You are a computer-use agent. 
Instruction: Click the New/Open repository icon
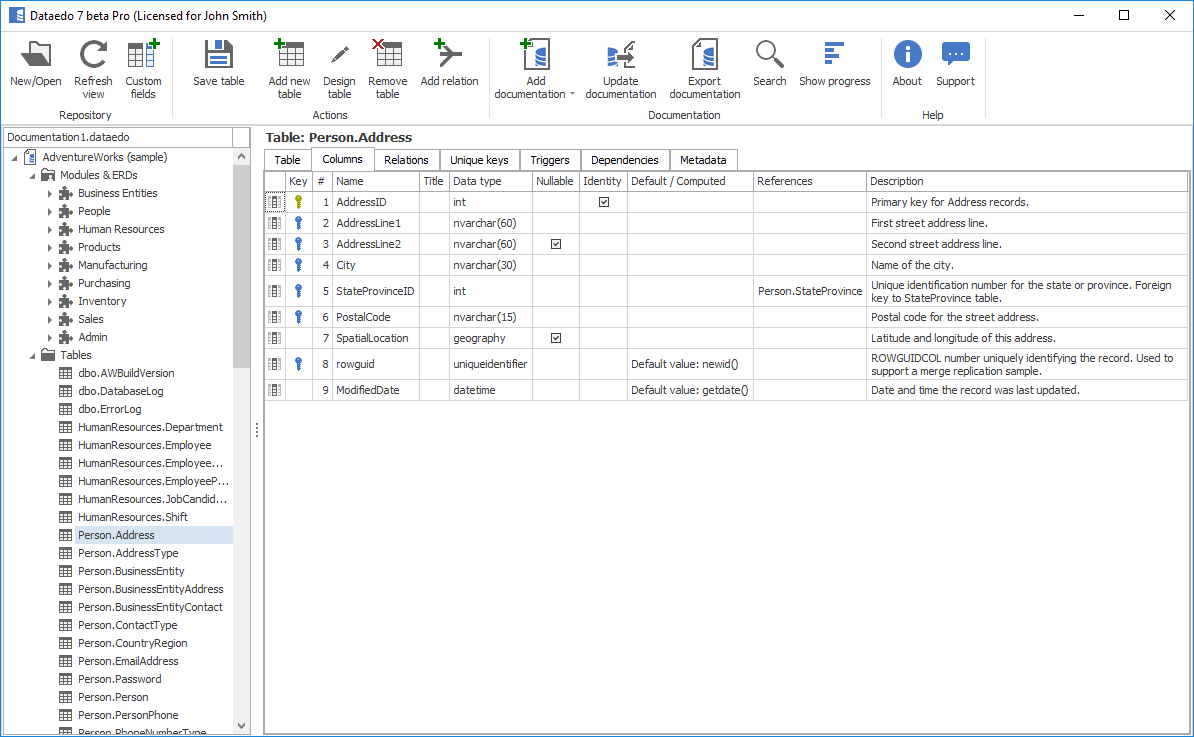36,64
